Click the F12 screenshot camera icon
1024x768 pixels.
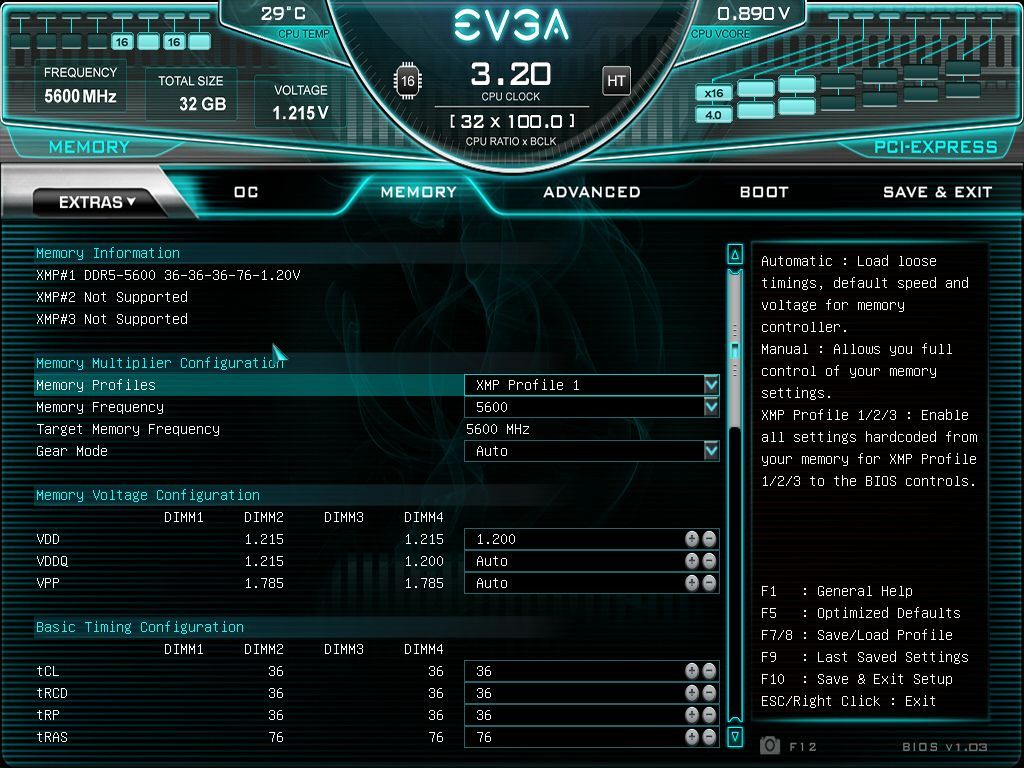click(x=770, y=745)
